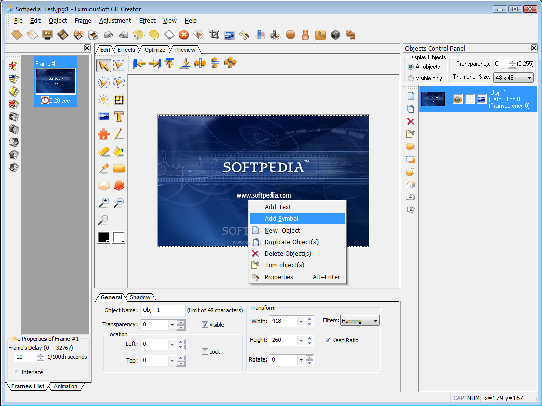
Task: Select the eraser tool
Action: click(x=104, y=151)
